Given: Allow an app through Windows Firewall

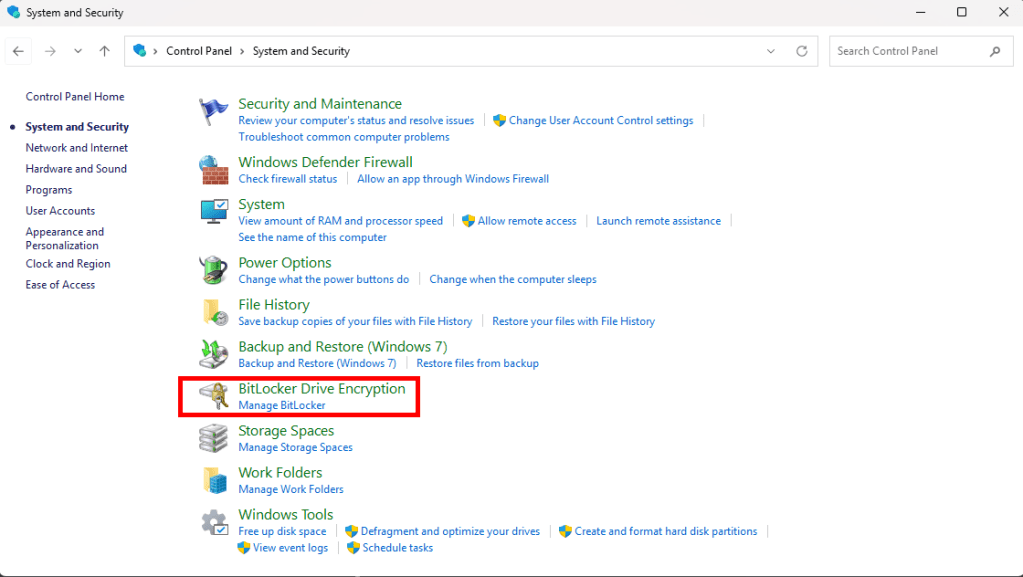Looking at the screenshot, I should pos(453,179).
